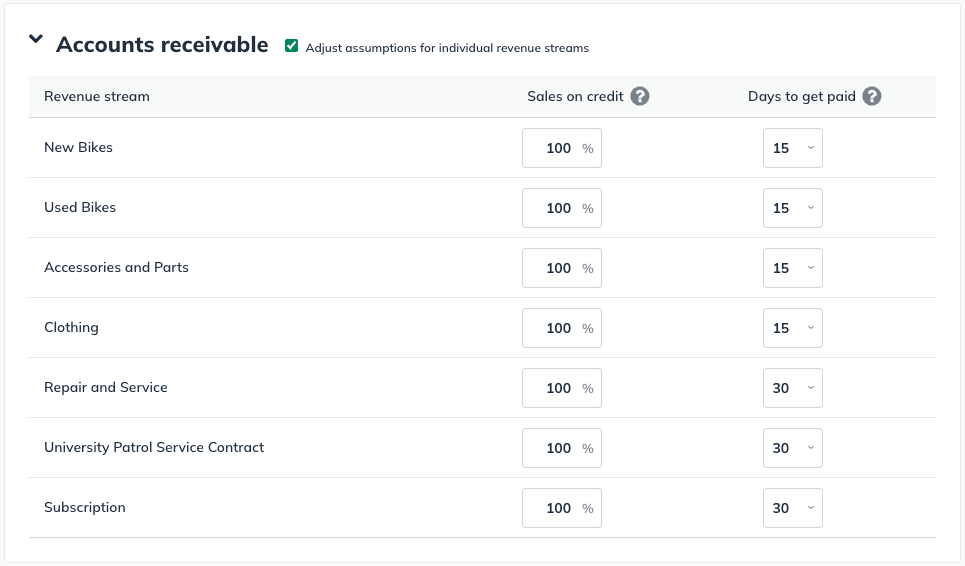Image resolution: width=965 pixels, height=566 pixels.
Task: Click the Days to get paid help icon
Action: pos(872,97)
